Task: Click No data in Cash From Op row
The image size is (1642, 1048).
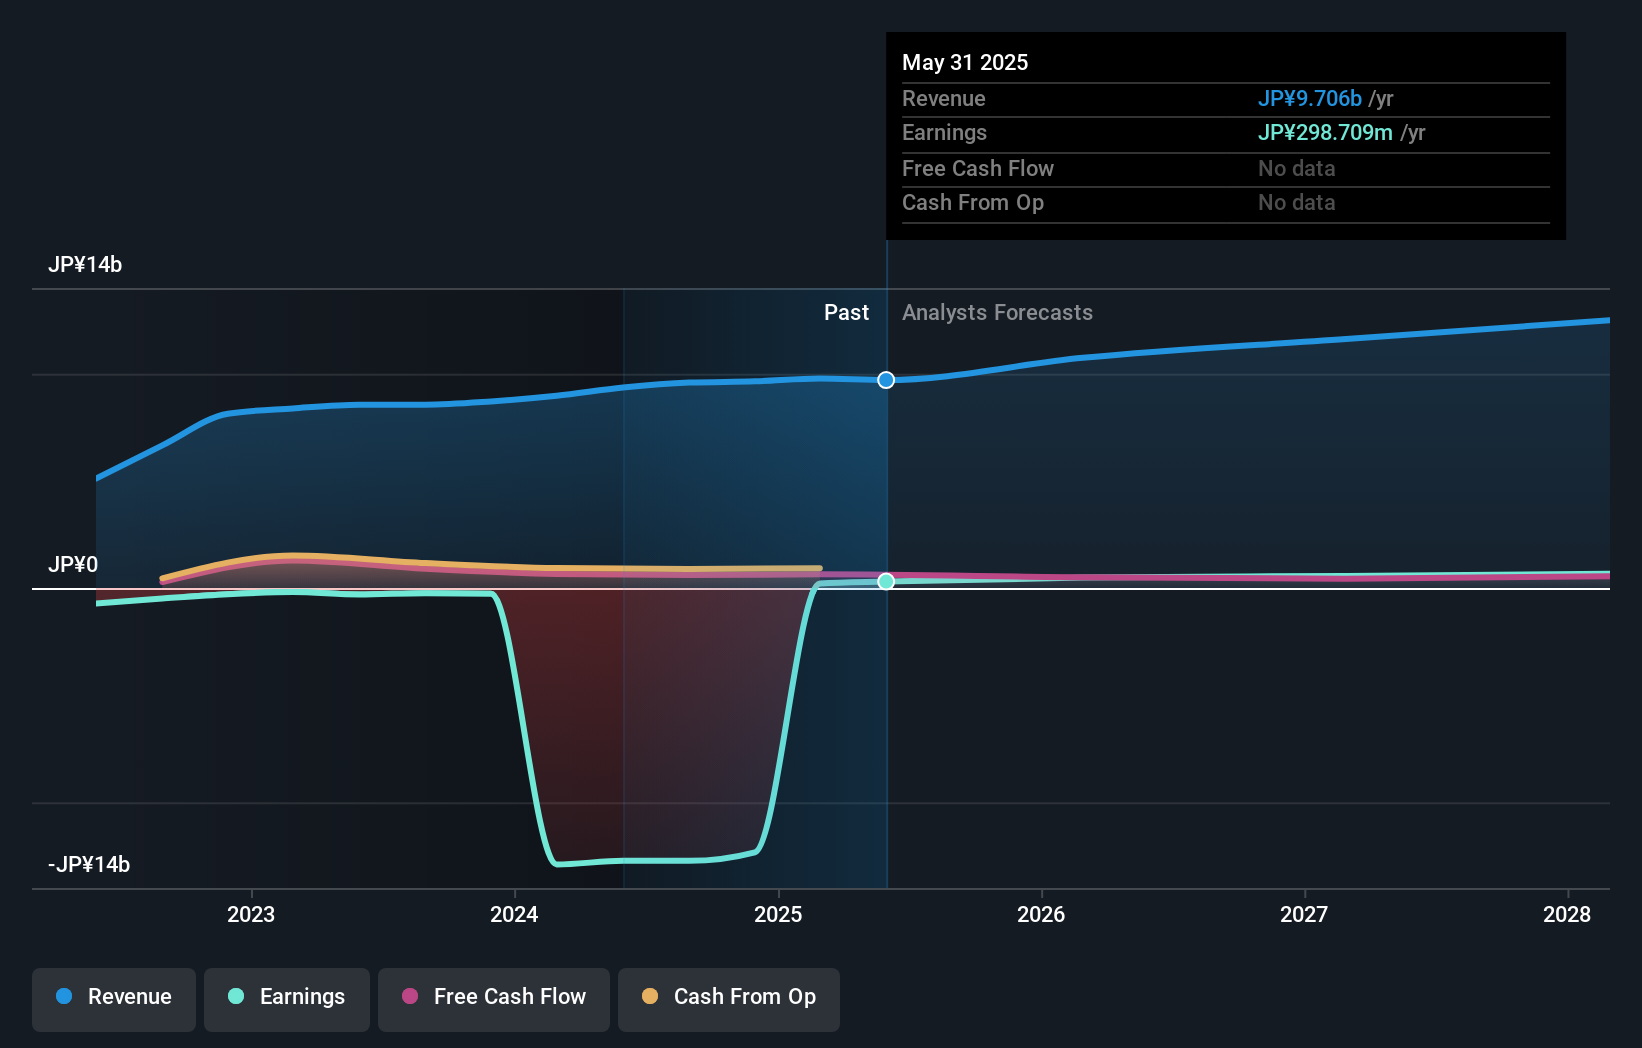Action: click(1297, 203)
